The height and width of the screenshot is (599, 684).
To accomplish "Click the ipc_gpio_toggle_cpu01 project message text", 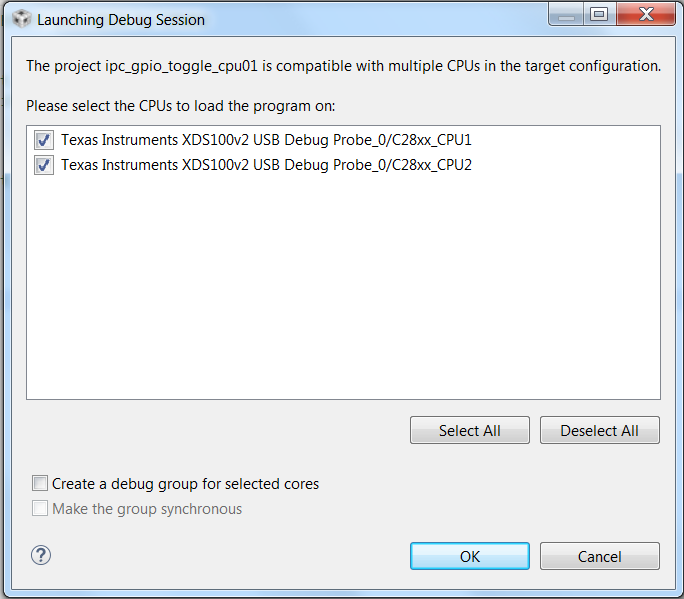I will click(x=343, y=66).
